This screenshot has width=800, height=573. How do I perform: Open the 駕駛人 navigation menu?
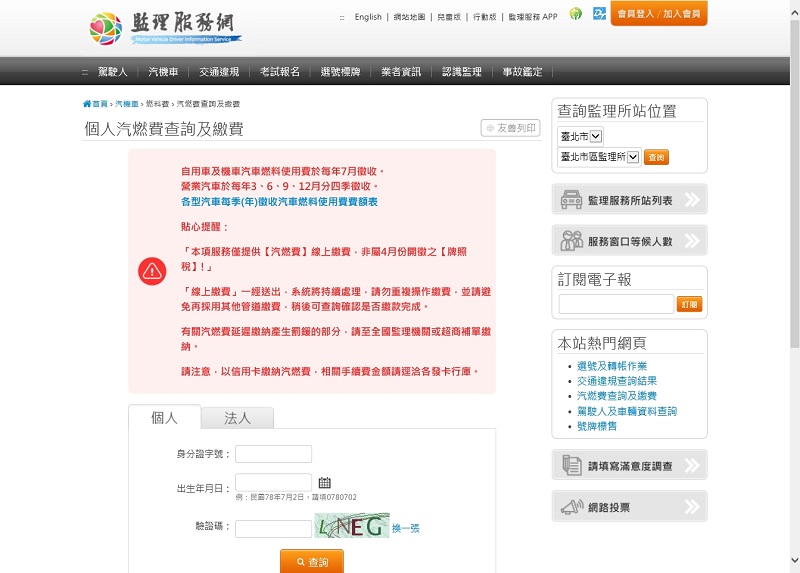(112, 72)
